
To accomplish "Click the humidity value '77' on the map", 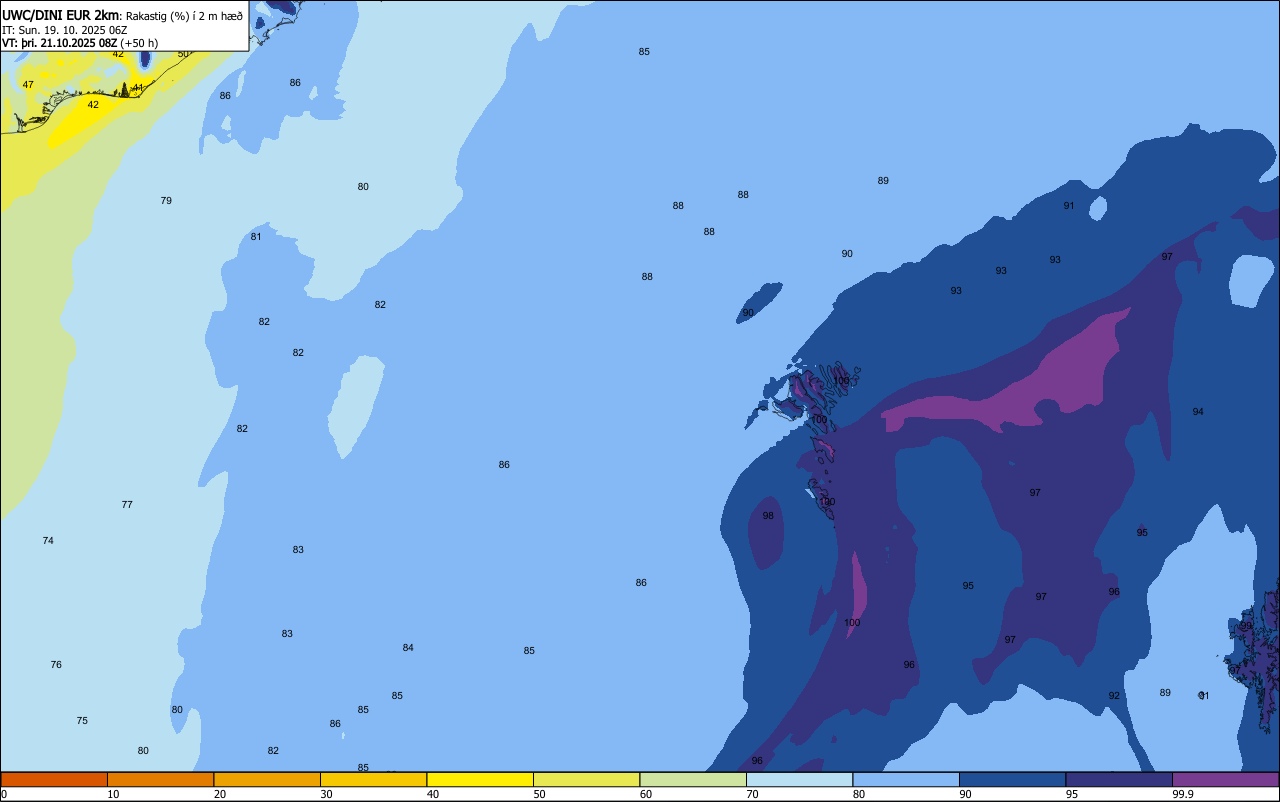I will click(x=127, y=504).
